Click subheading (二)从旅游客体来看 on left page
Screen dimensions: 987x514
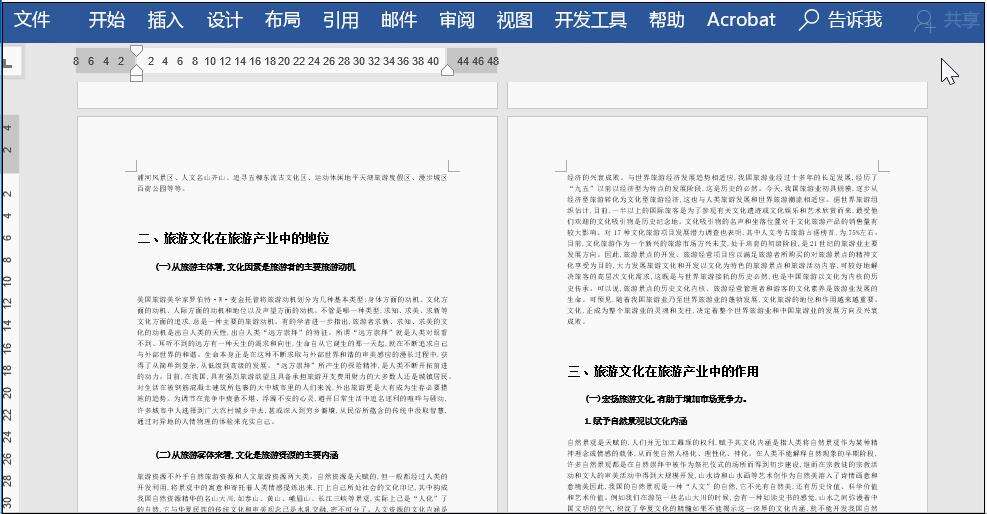coord(247,455)
